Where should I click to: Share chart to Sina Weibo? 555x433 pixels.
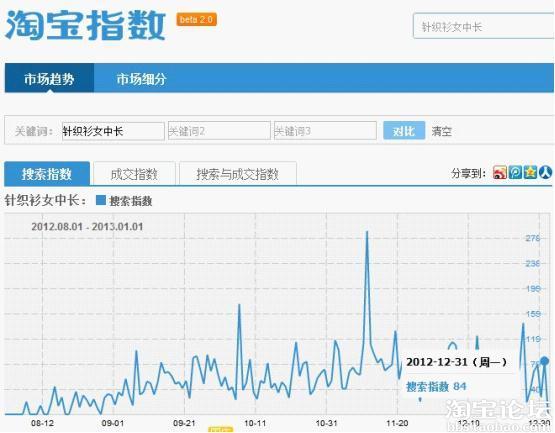coord(500,173)
